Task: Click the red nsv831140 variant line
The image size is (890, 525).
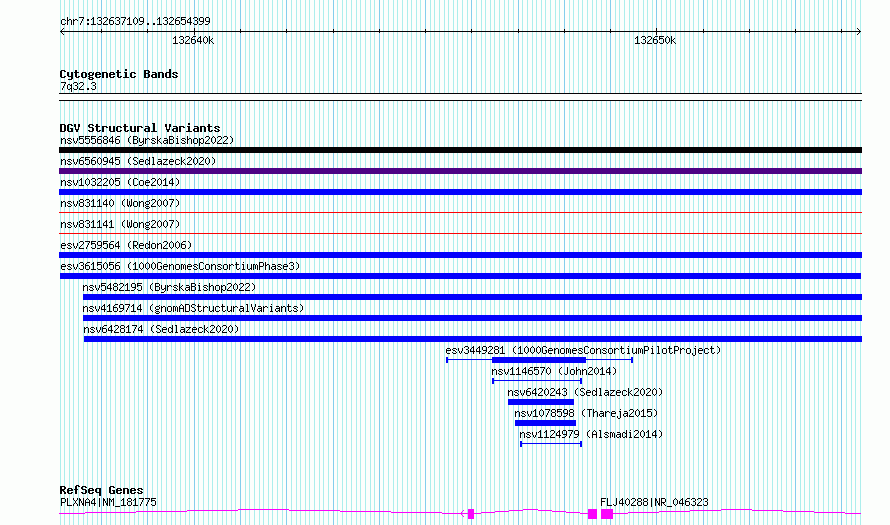Action: pyautogui.click(x=460, y=213)
